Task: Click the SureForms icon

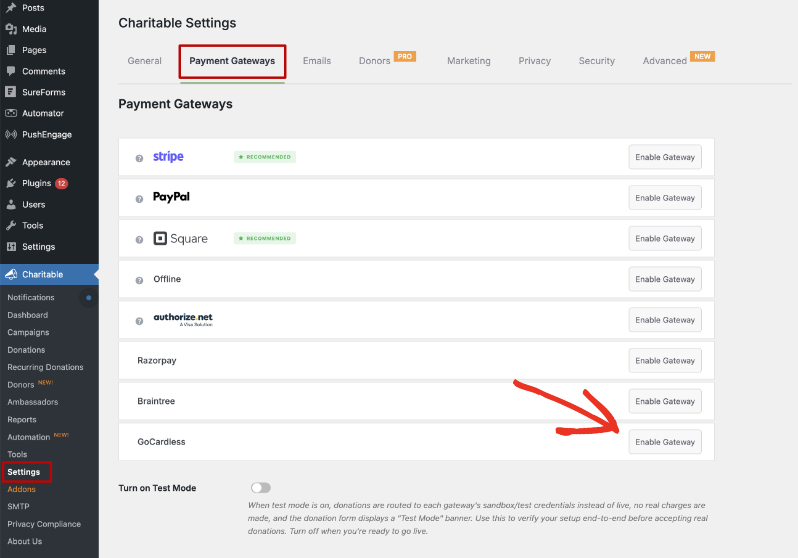Action: [x=11, y=92]
